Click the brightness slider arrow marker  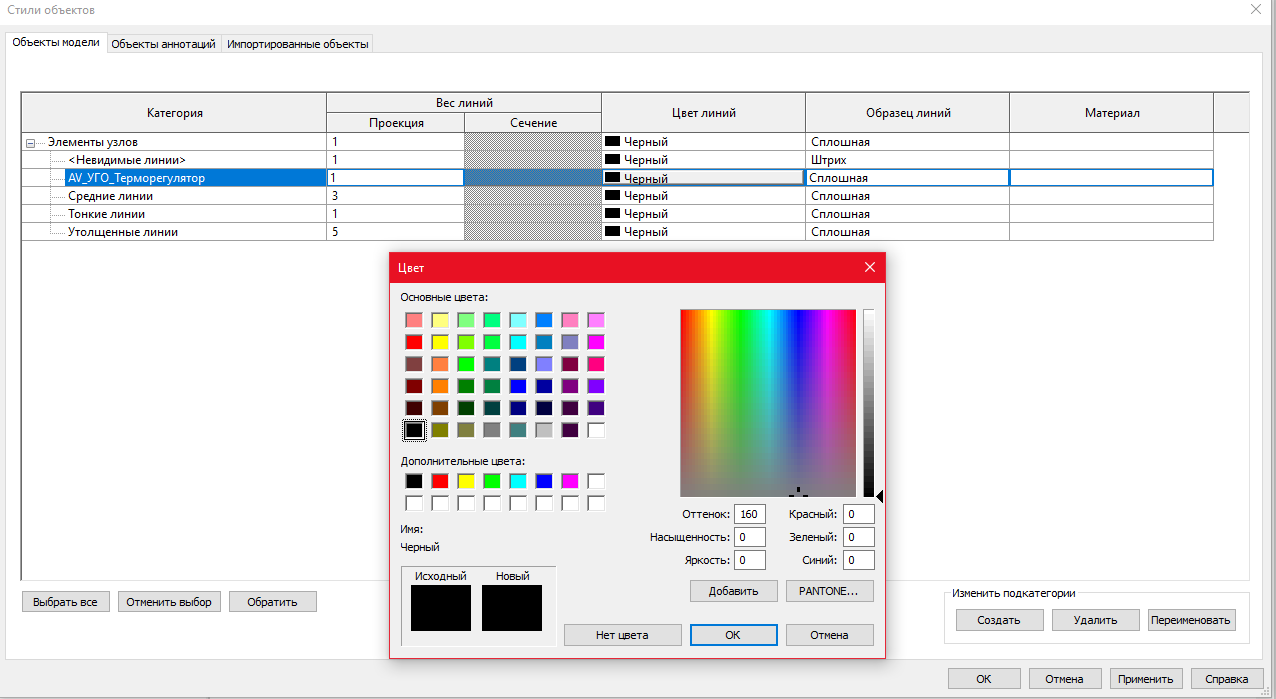(879, 495)
